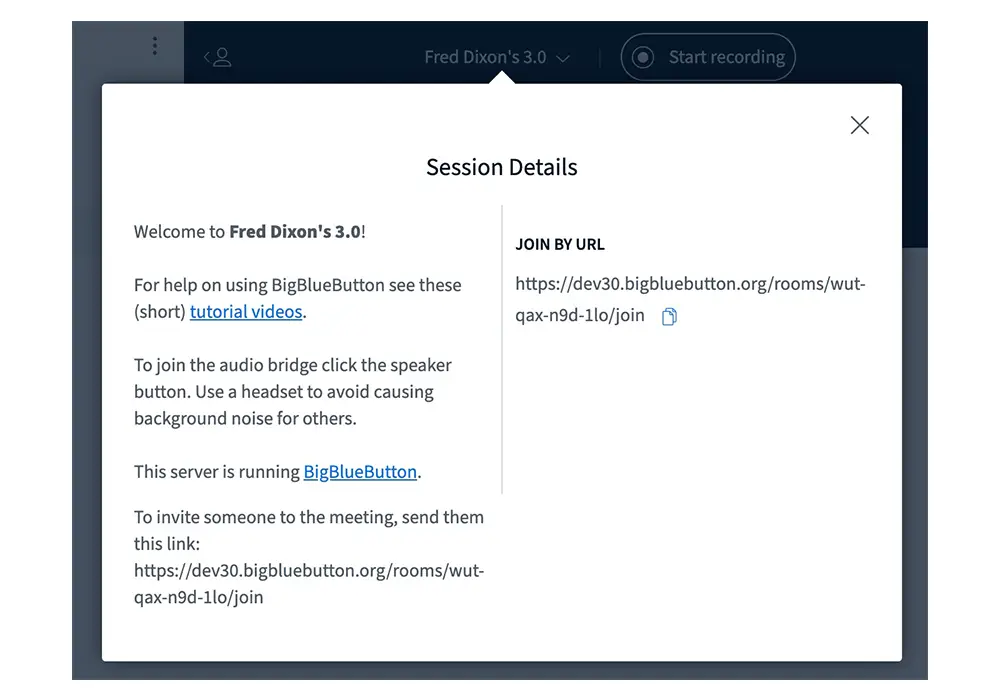The width and height of the screenshot is (1000, 700).
Task: Click the Session Details heading
Action: coord(502,167)
